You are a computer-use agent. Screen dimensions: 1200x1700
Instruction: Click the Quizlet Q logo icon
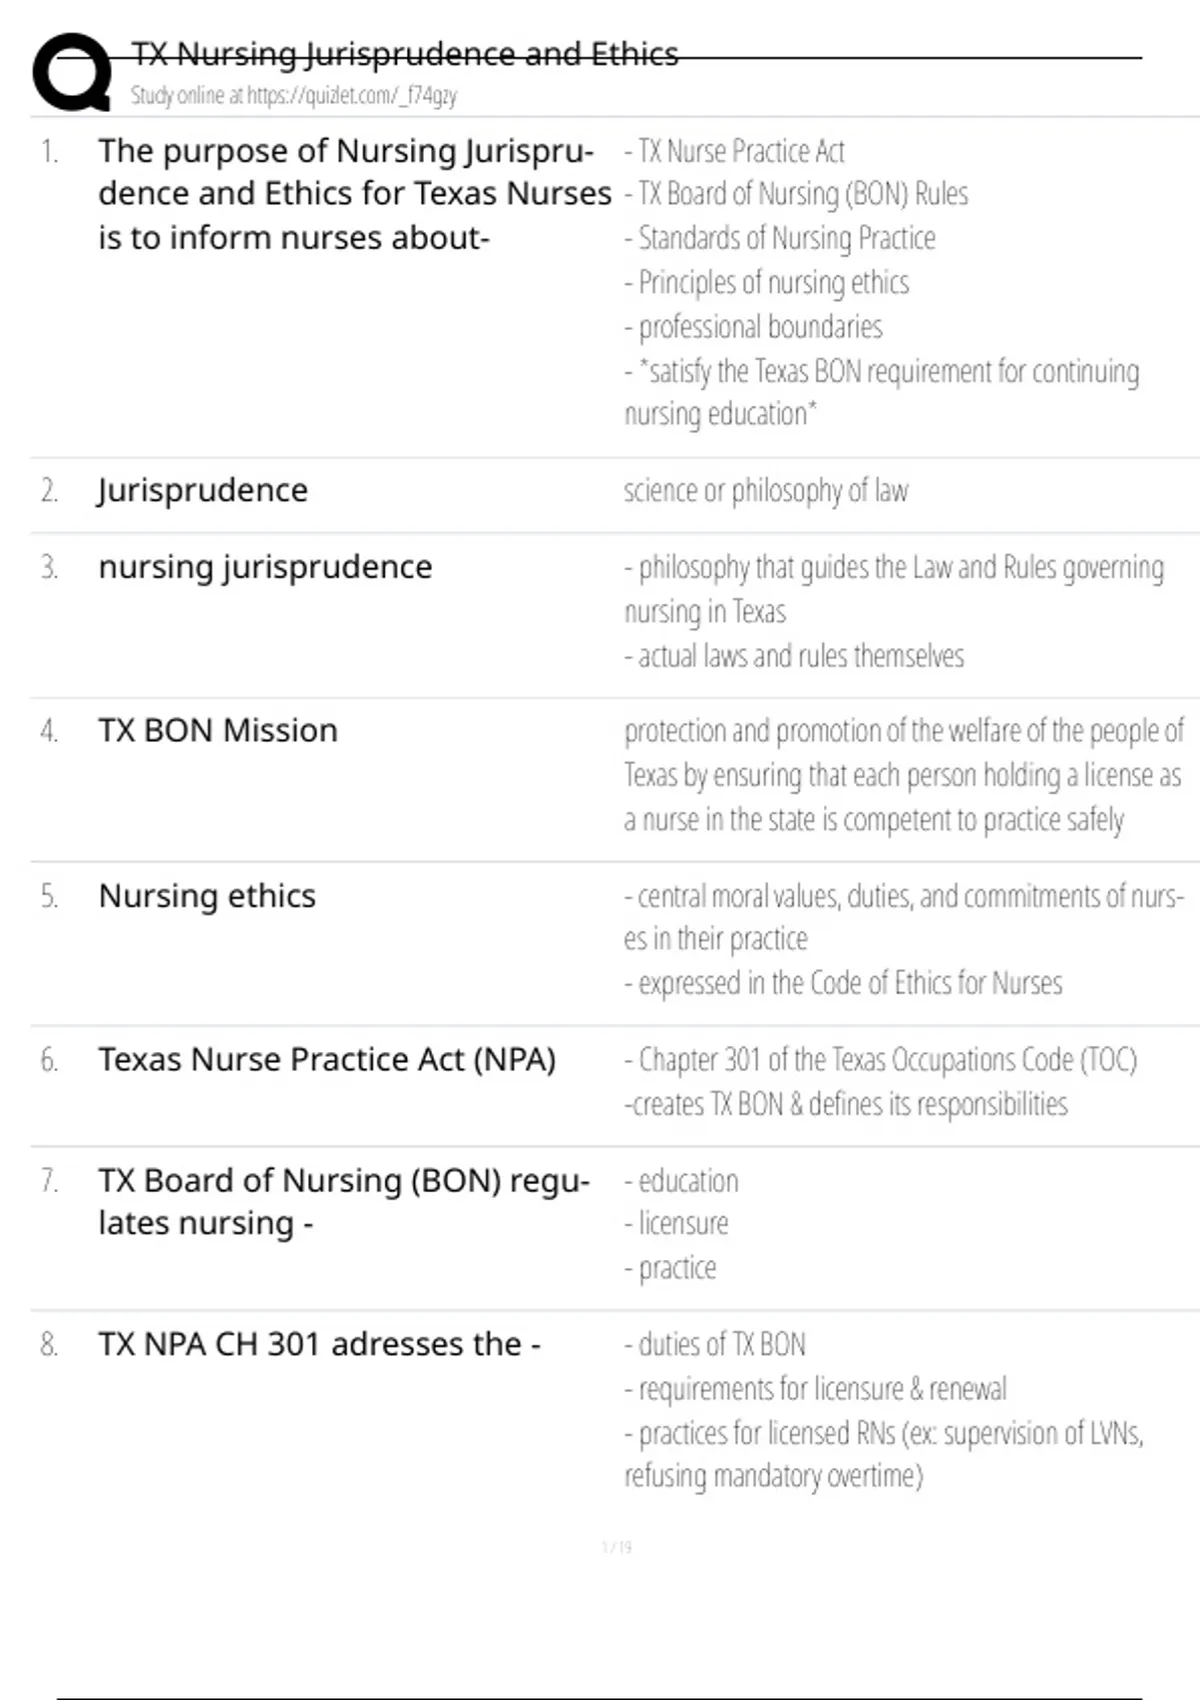pos(72,72)
